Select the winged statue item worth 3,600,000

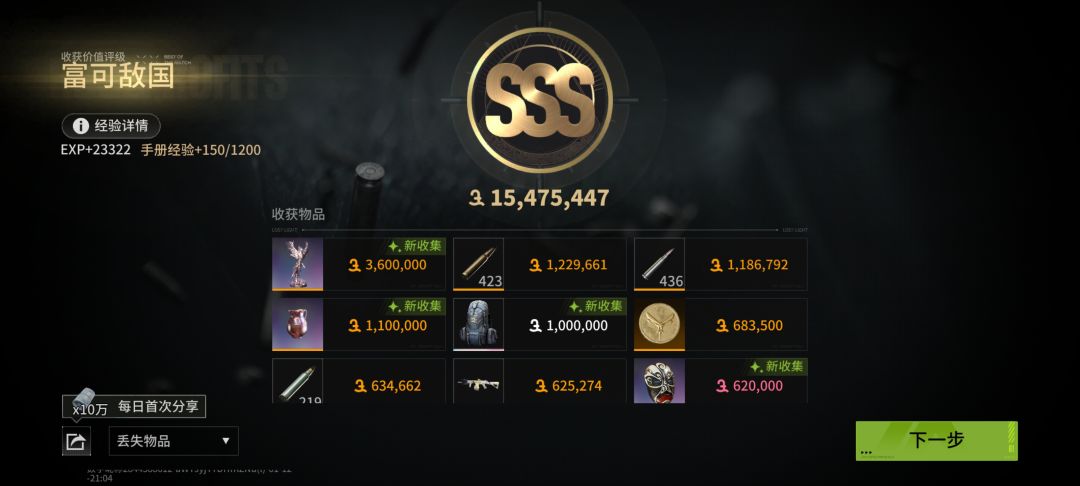tap(298, 264)
